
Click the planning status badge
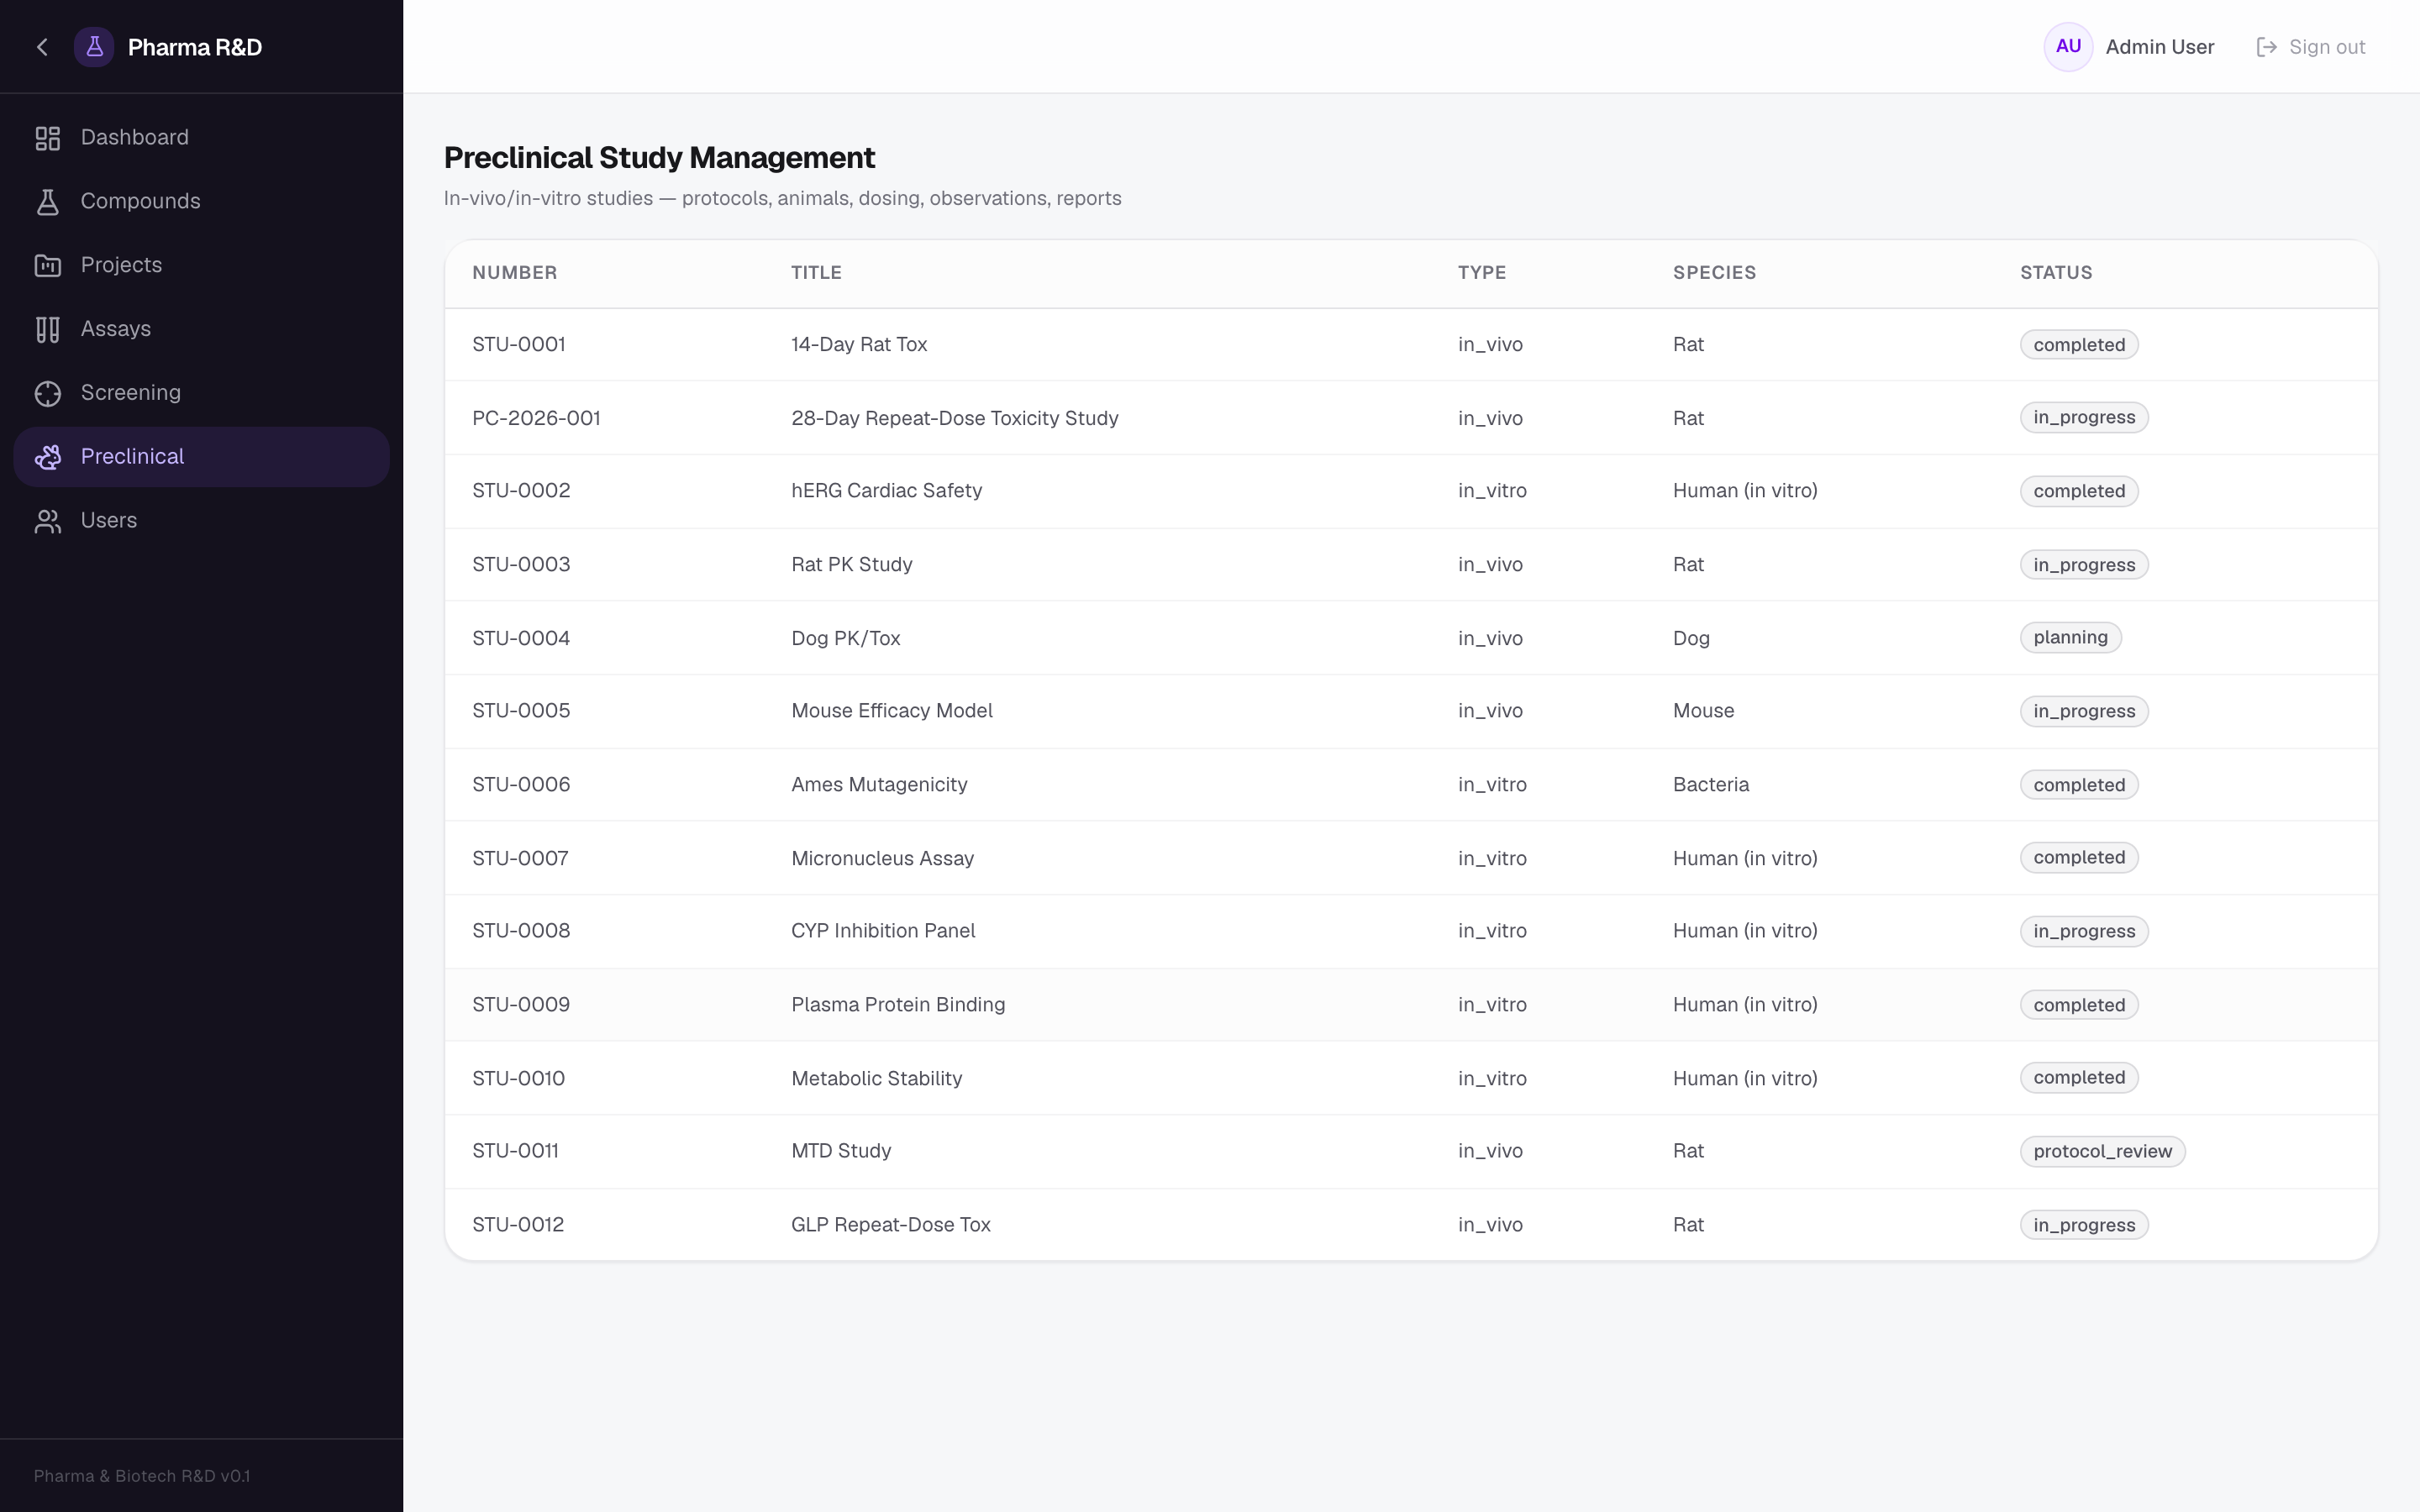click(x=2070, y=638)
